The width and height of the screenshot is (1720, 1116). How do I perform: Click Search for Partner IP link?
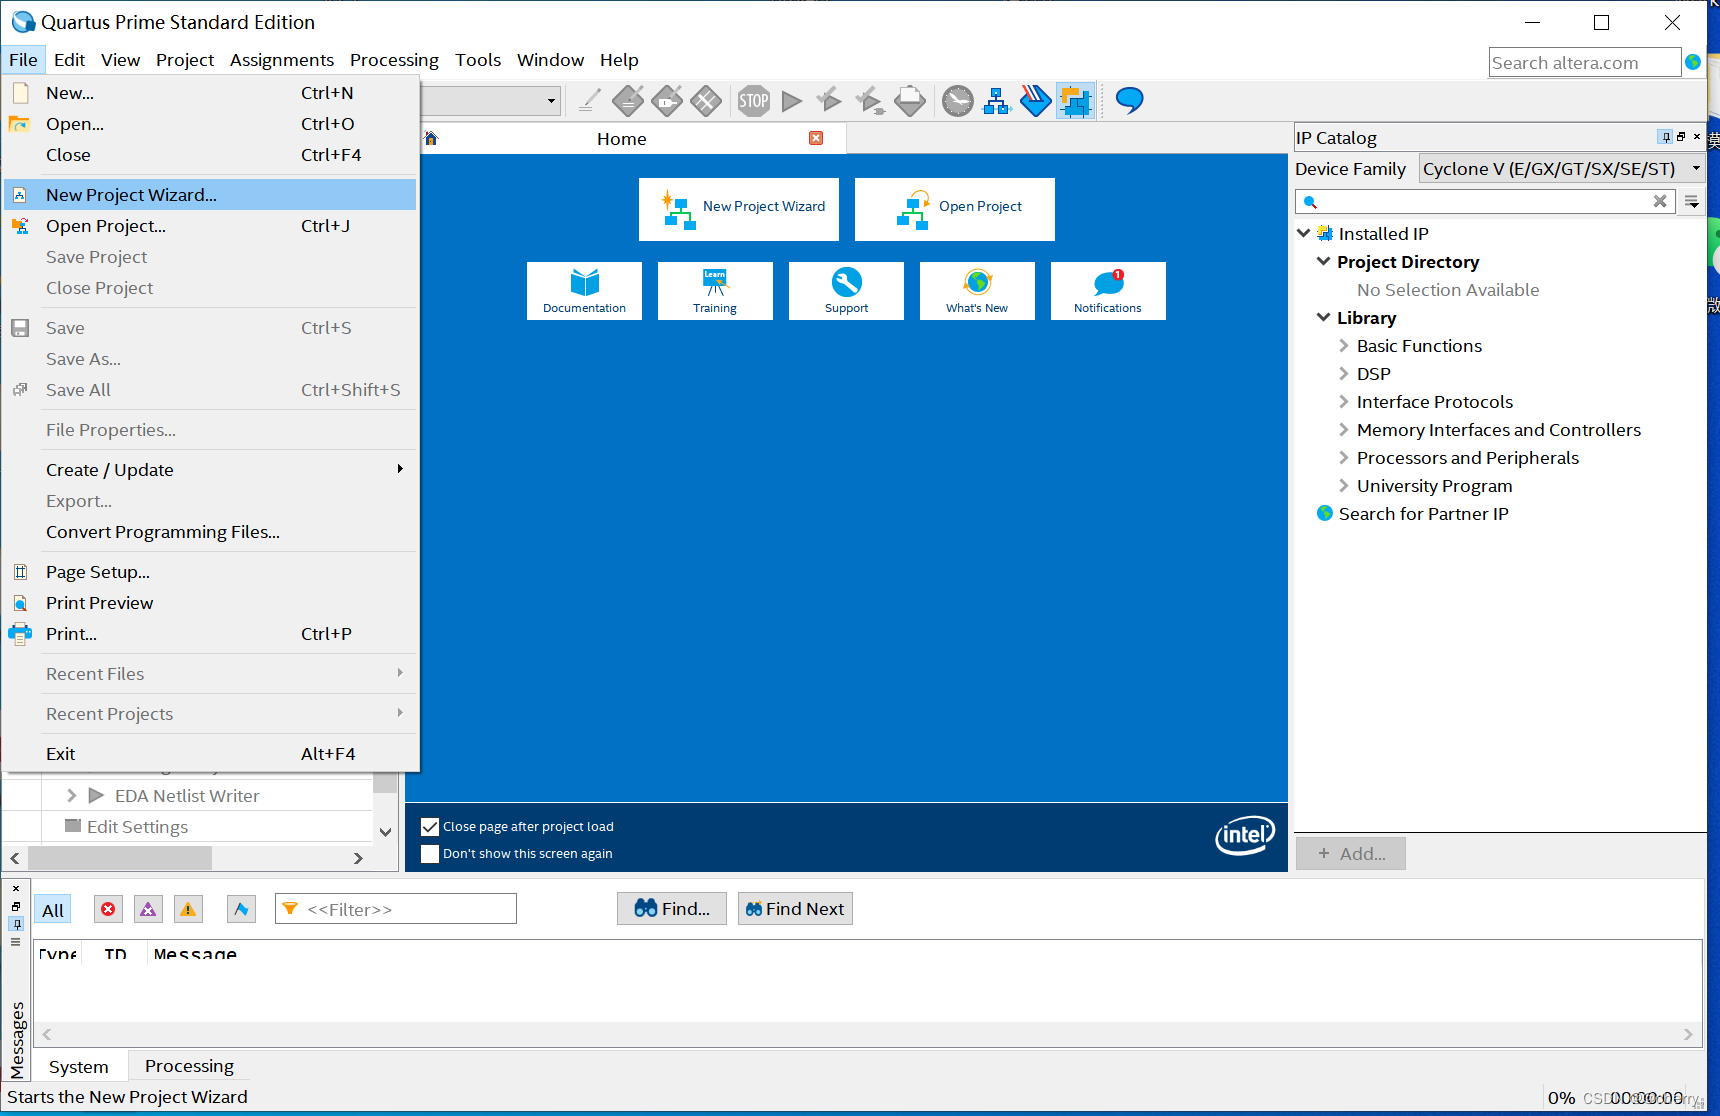[x=1423, y=513]
